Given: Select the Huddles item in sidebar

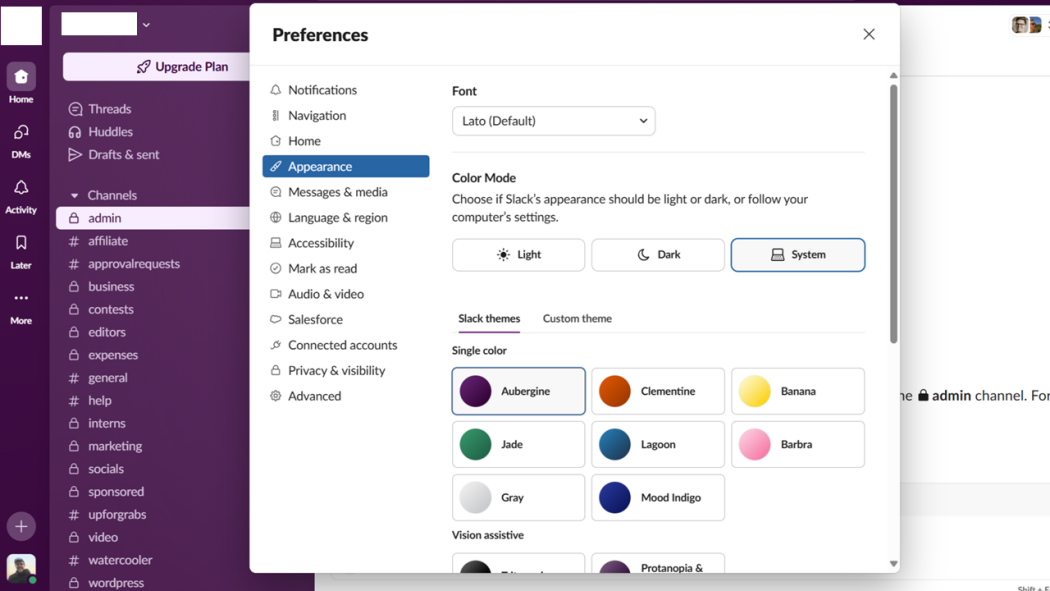Looking at the screenshot, I should tap(109, 131).
